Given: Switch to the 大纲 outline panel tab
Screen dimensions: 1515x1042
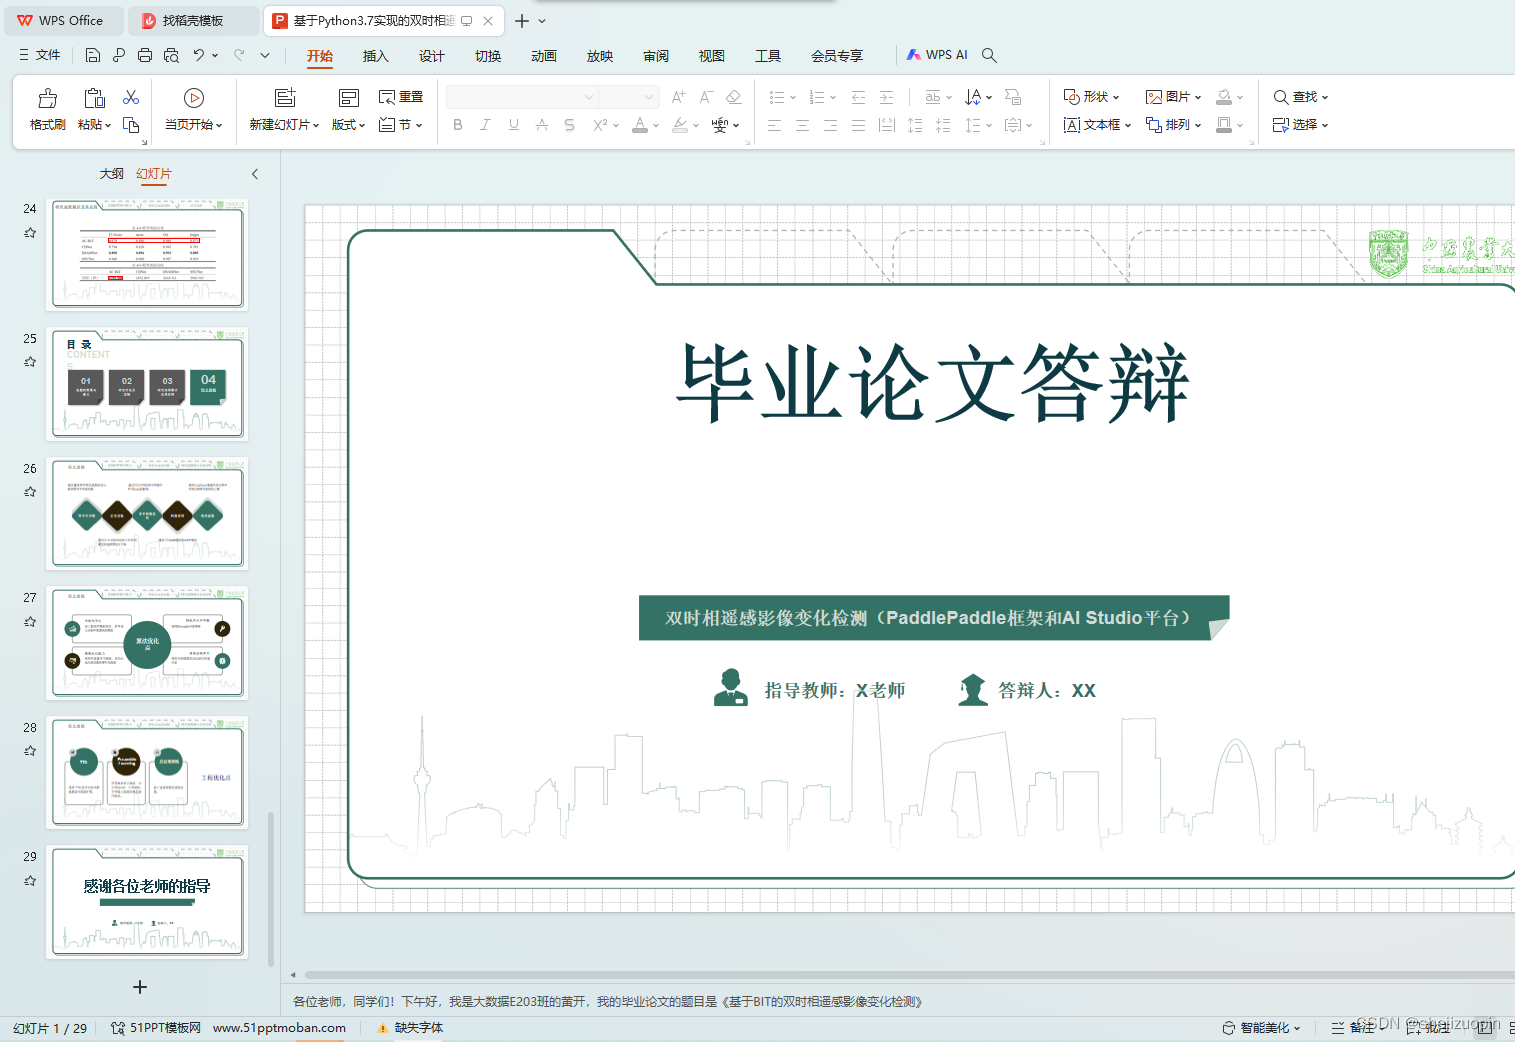Looking at the screenshot, I should click(111, 173).
